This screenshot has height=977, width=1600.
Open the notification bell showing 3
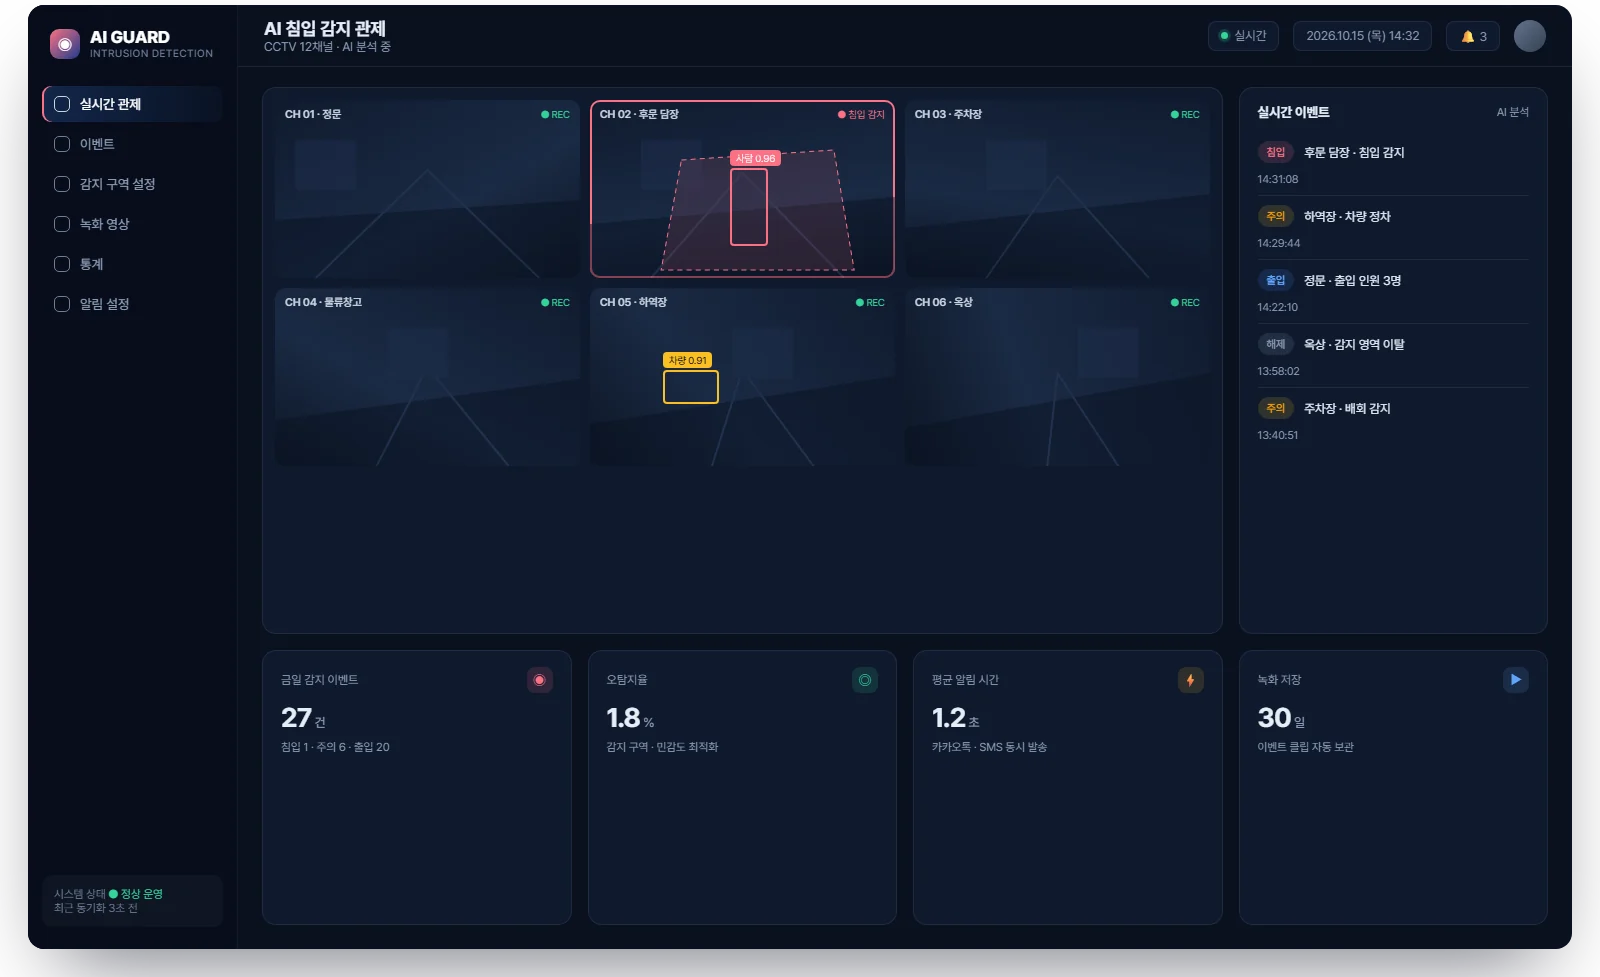point(1473,36)
